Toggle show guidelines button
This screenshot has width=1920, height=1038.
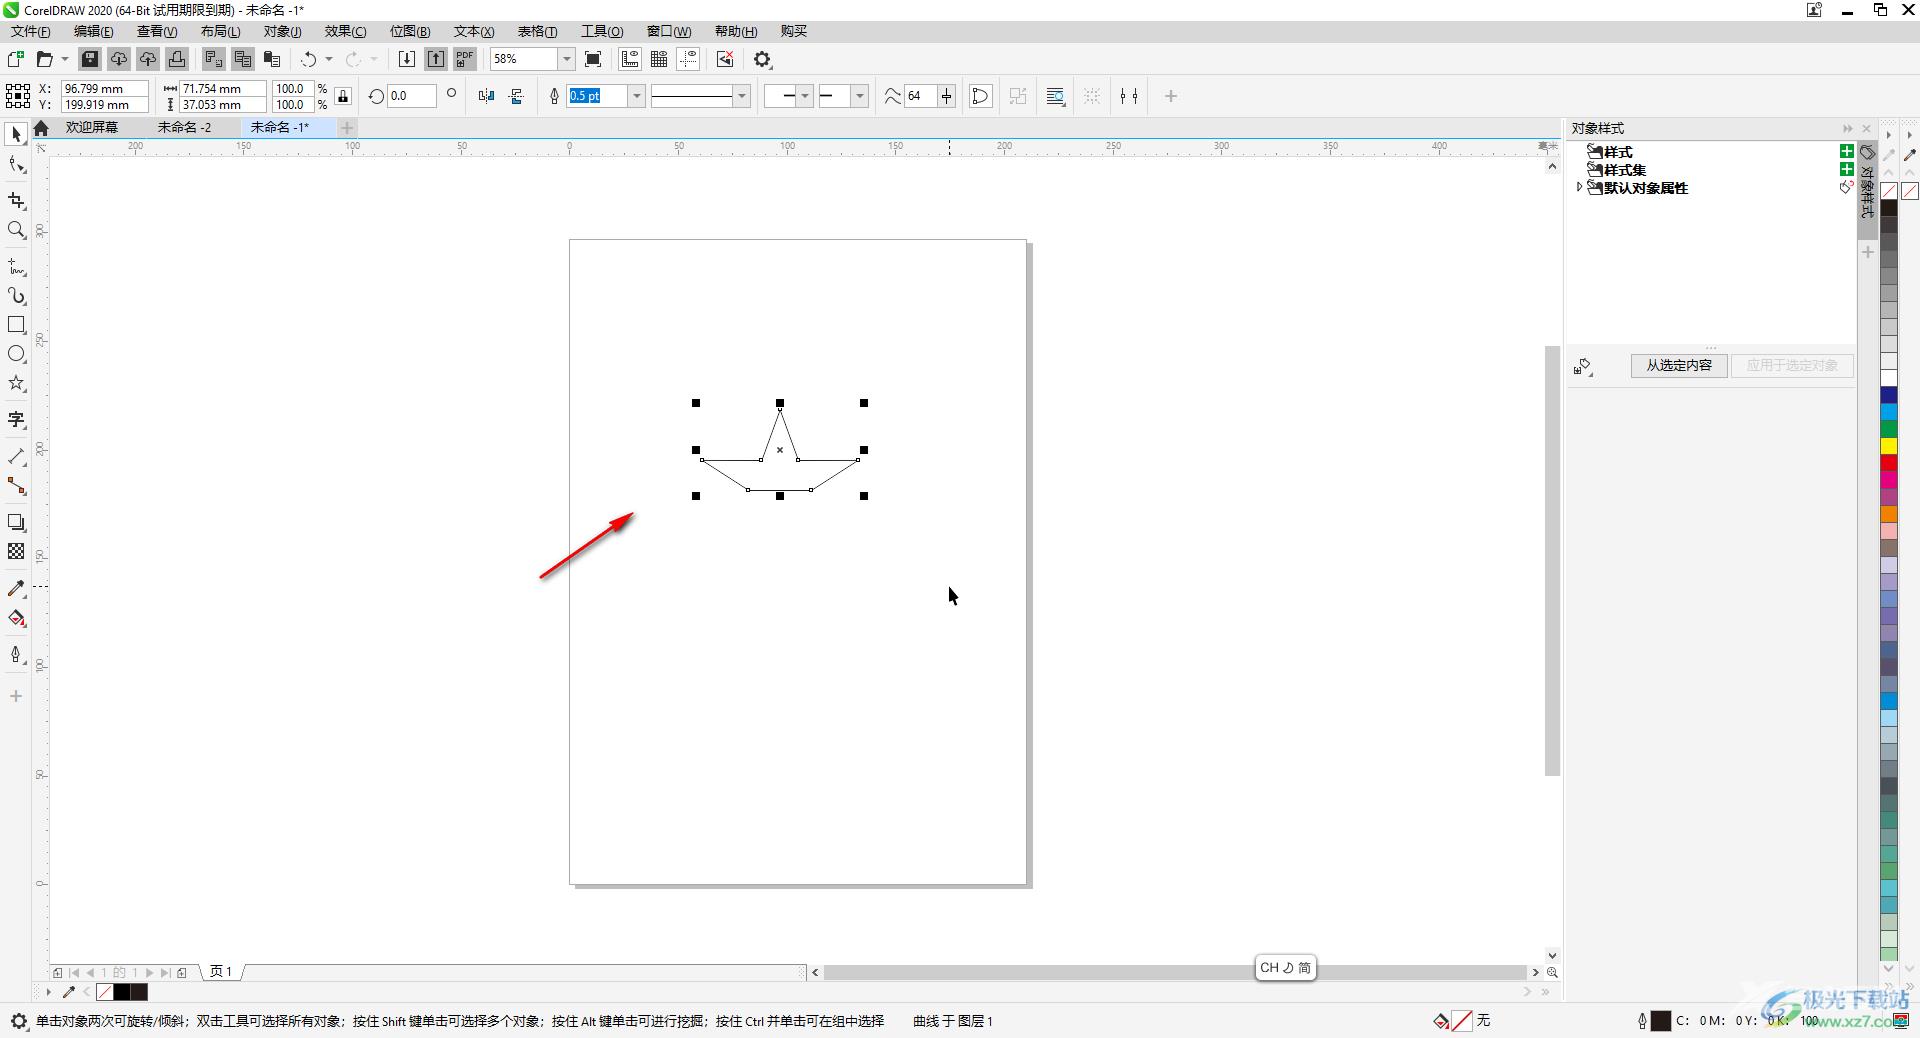coord(688,59)
